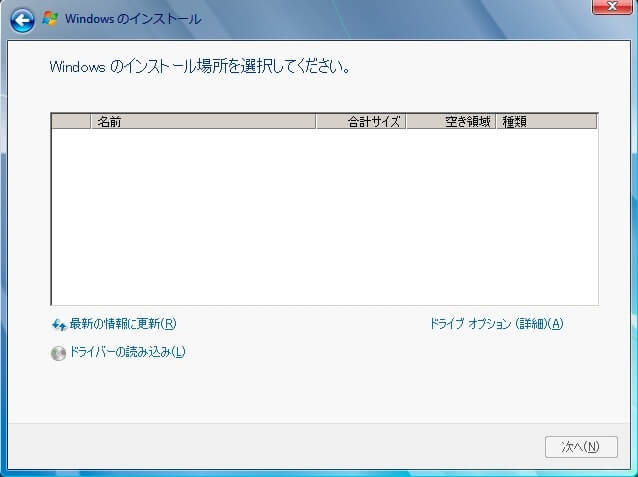
Task: Sort by 合計サイズ column header
Action: click(361, 121)
